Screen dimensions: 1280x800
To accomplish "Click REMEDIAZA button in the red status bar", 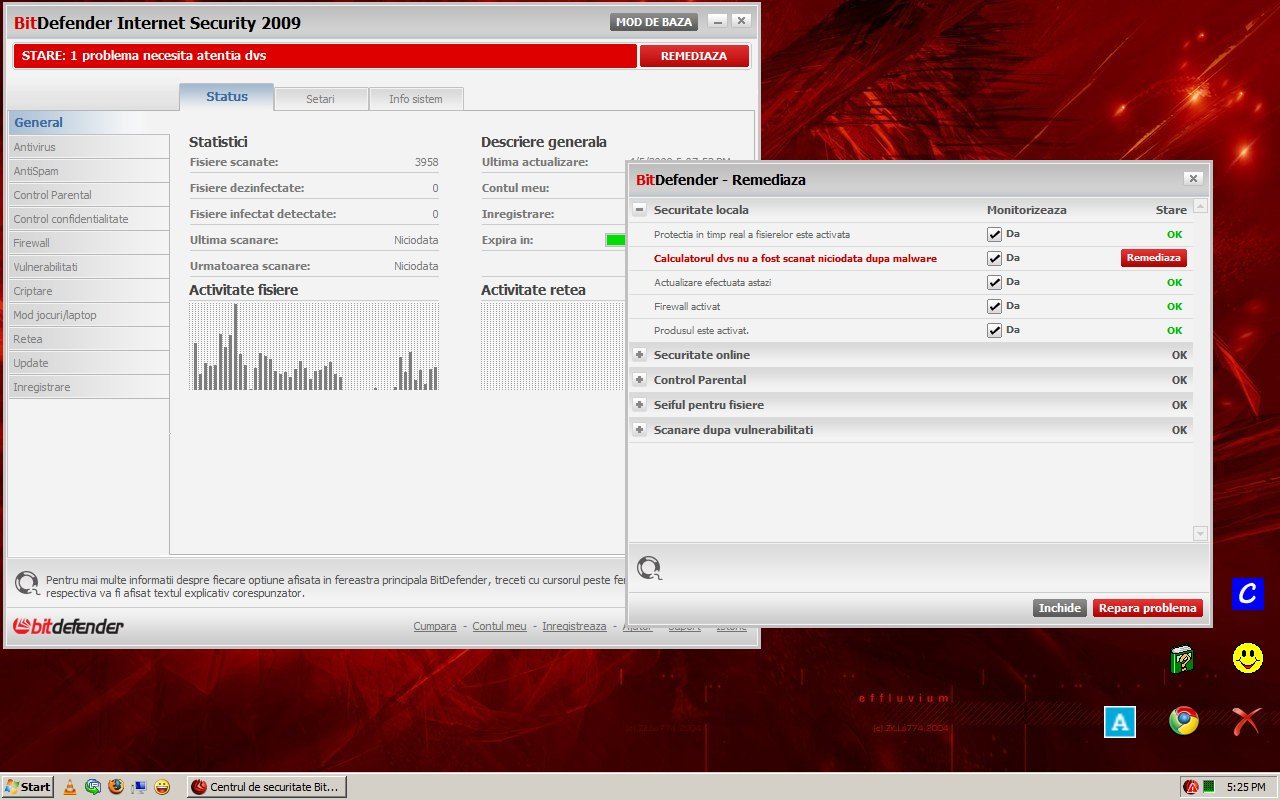I will coord(694,56).
